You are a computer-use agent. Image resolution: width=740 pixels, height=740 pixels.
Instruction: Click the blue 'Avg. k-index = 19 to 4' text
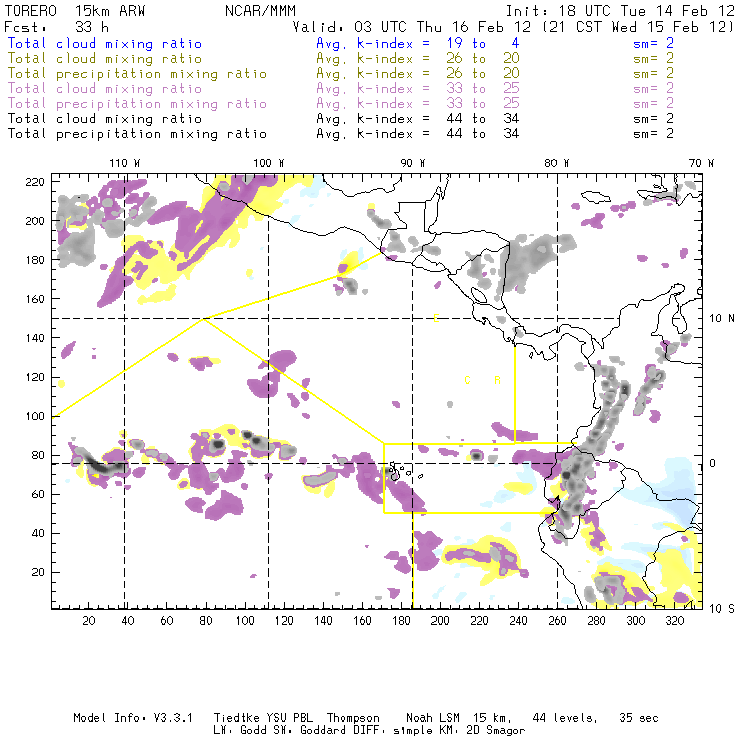pyautogui.click(x=418, y=43)
